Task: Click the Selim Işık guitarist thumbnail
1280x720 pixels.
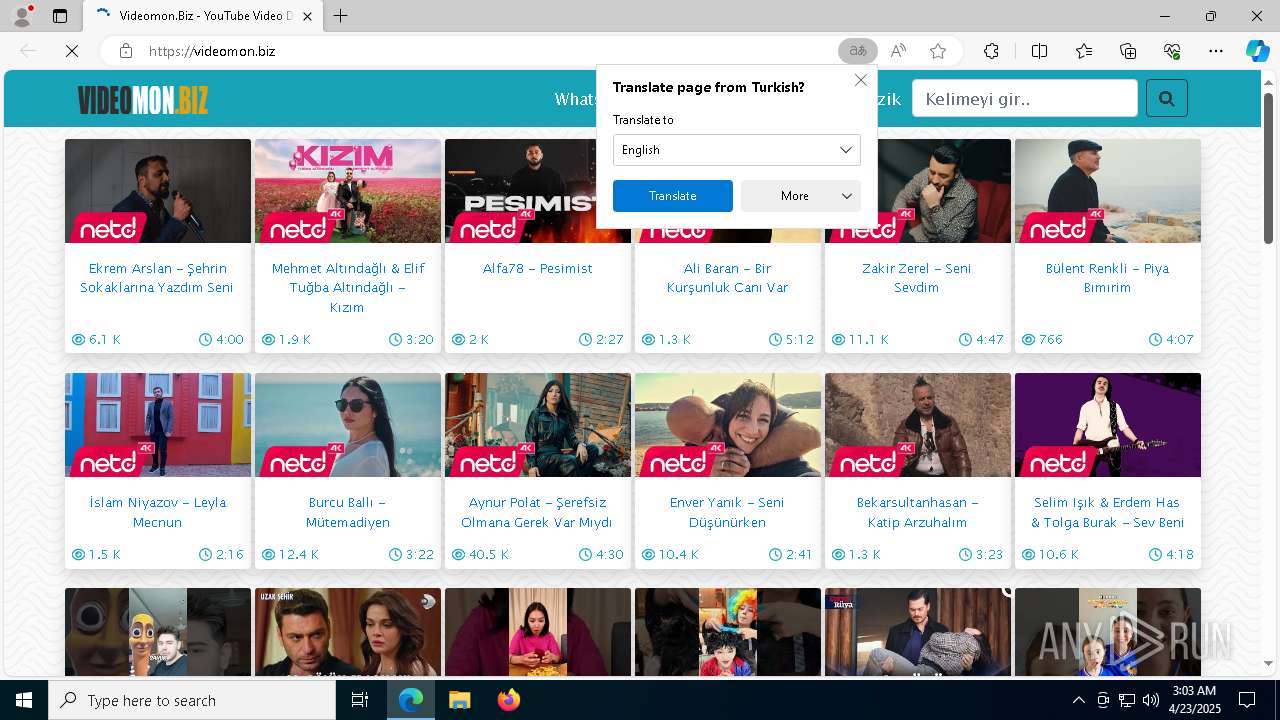Action: [1108, 425]
